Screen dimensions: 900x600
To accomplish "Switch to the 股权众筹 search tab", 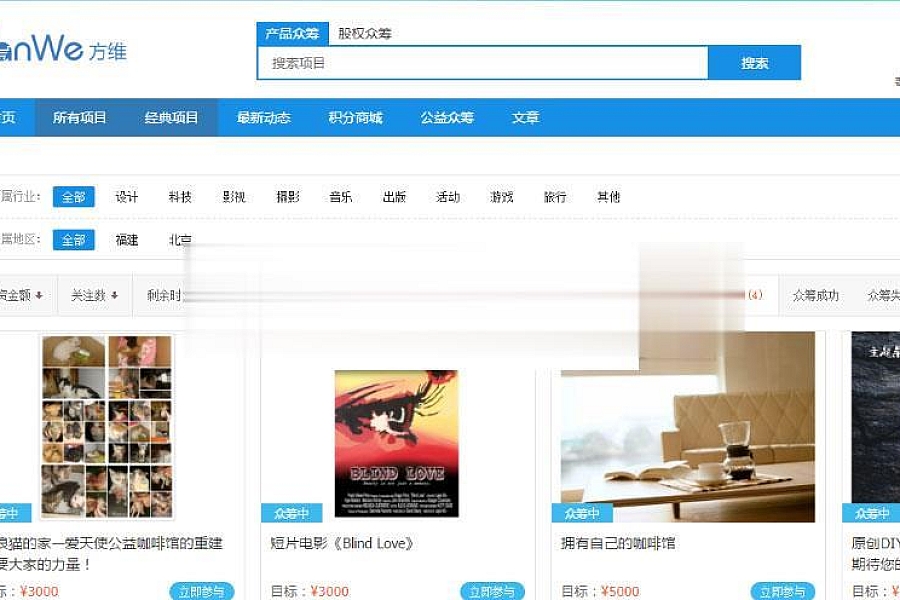I will (364, 33).
